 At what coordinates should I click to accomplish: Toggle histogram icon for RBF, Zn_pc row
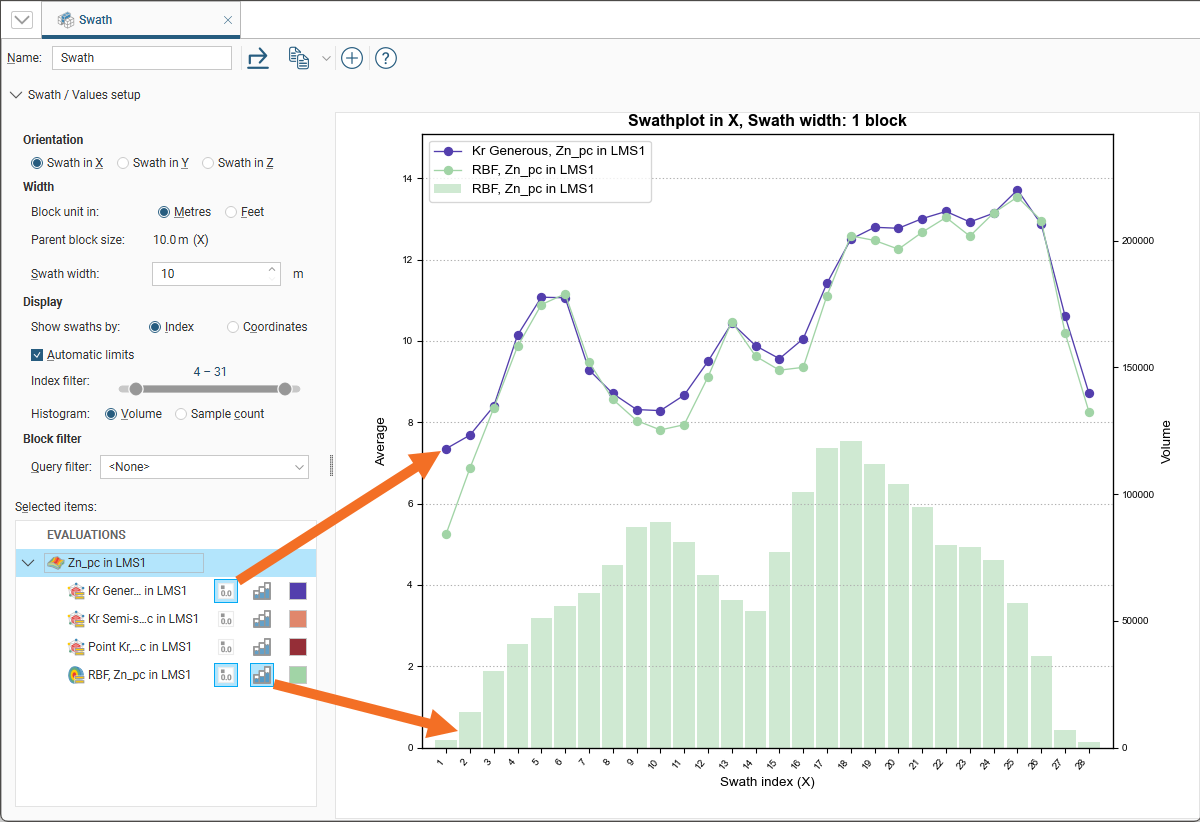tap(262, 675)
